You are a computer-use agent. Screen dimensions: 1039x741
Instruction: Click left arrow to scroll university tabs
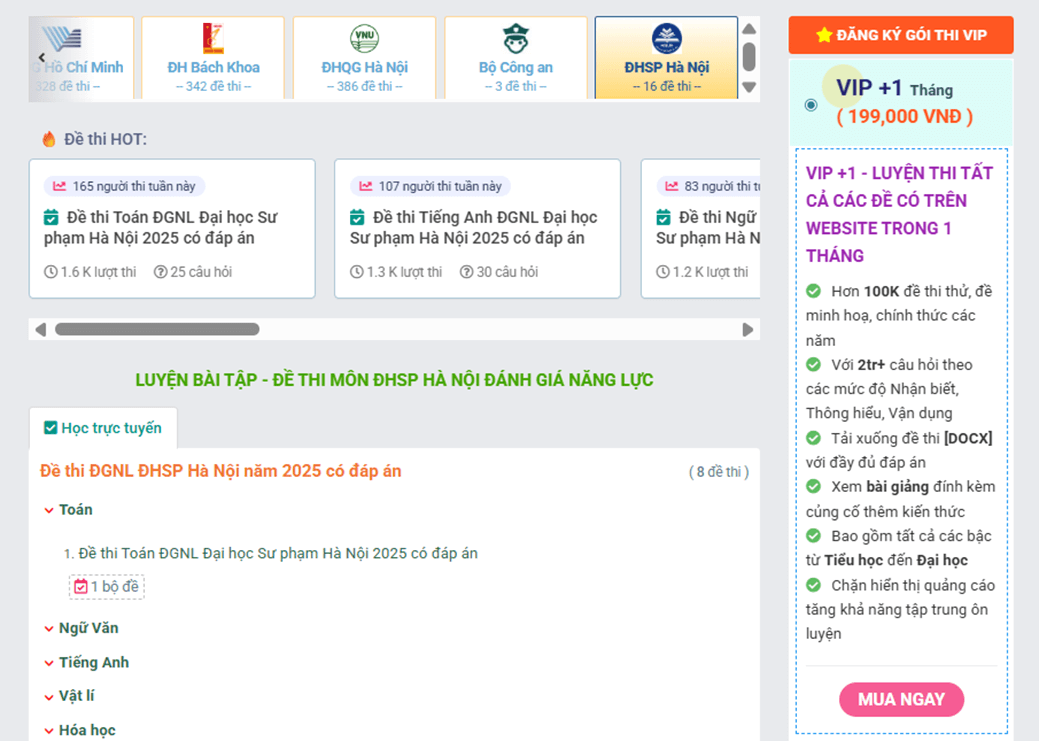point(41,58)
